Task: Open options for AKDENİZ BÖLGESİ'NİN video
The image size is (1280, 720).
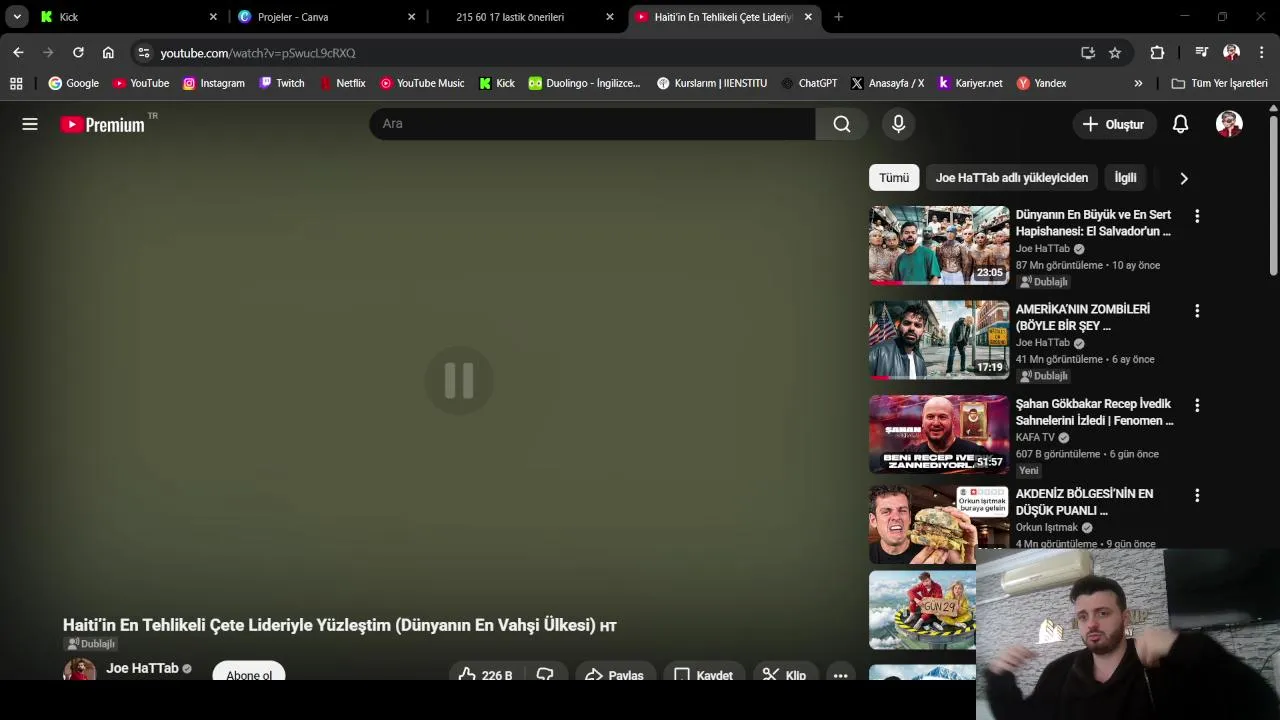Action: 1197,496
